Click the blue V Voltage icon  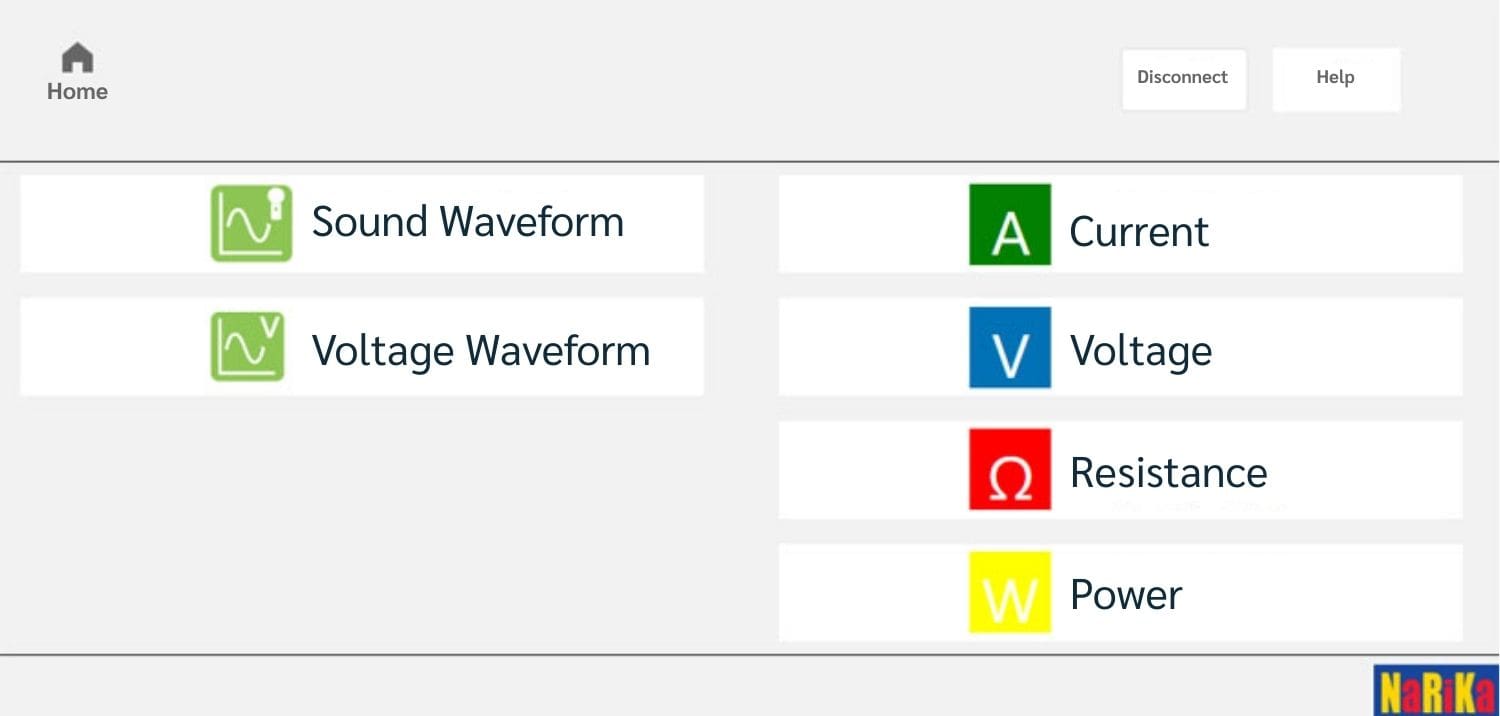[1010, 348]
